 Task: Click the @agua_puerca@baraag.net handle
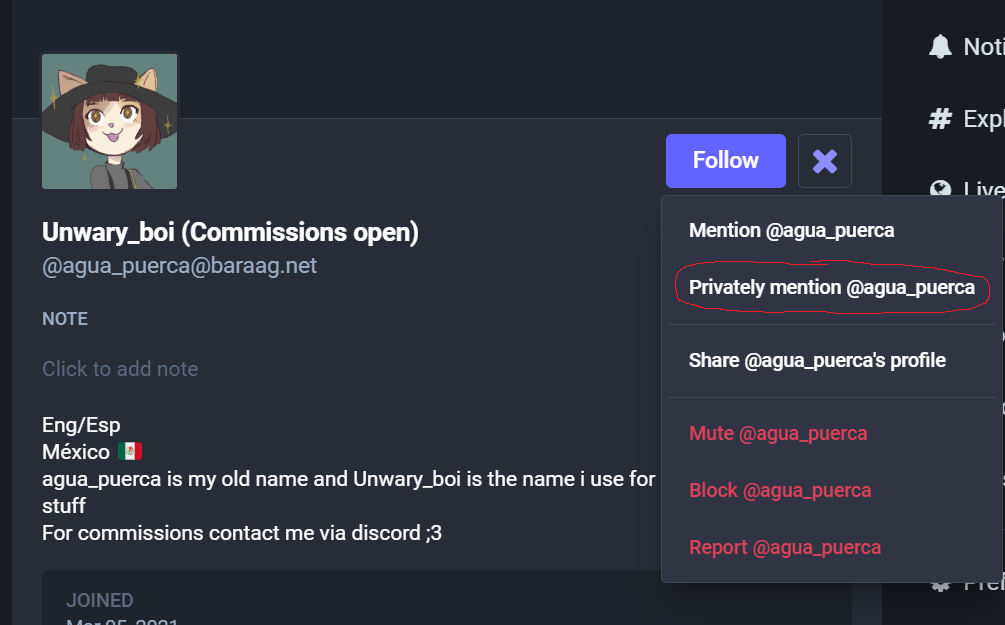tap(179, 265)
